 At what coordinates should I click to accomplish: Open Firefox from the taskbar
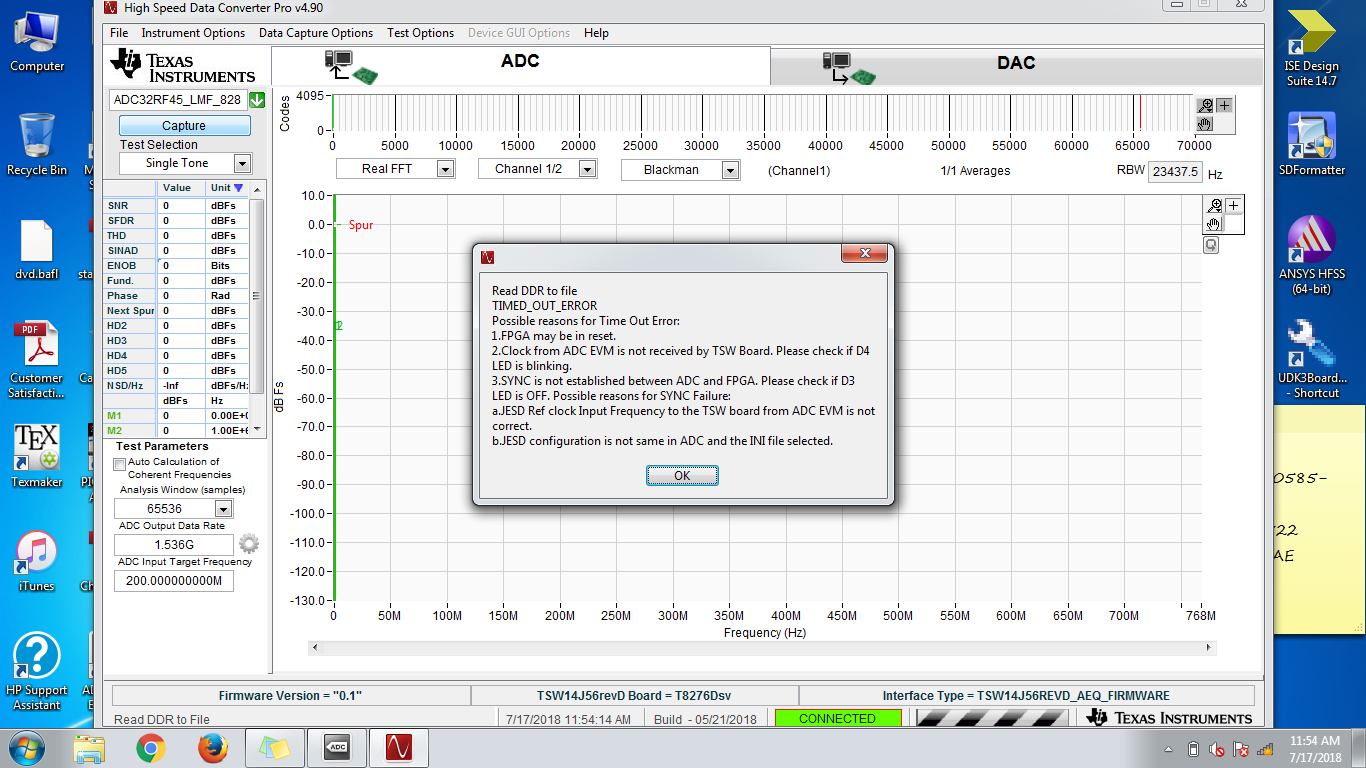coord(212,748)
